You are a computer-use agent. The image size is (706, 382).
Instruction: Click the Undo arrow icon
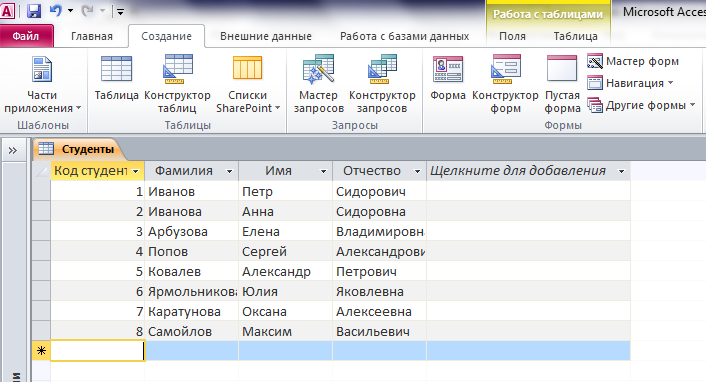click(56, 11)
